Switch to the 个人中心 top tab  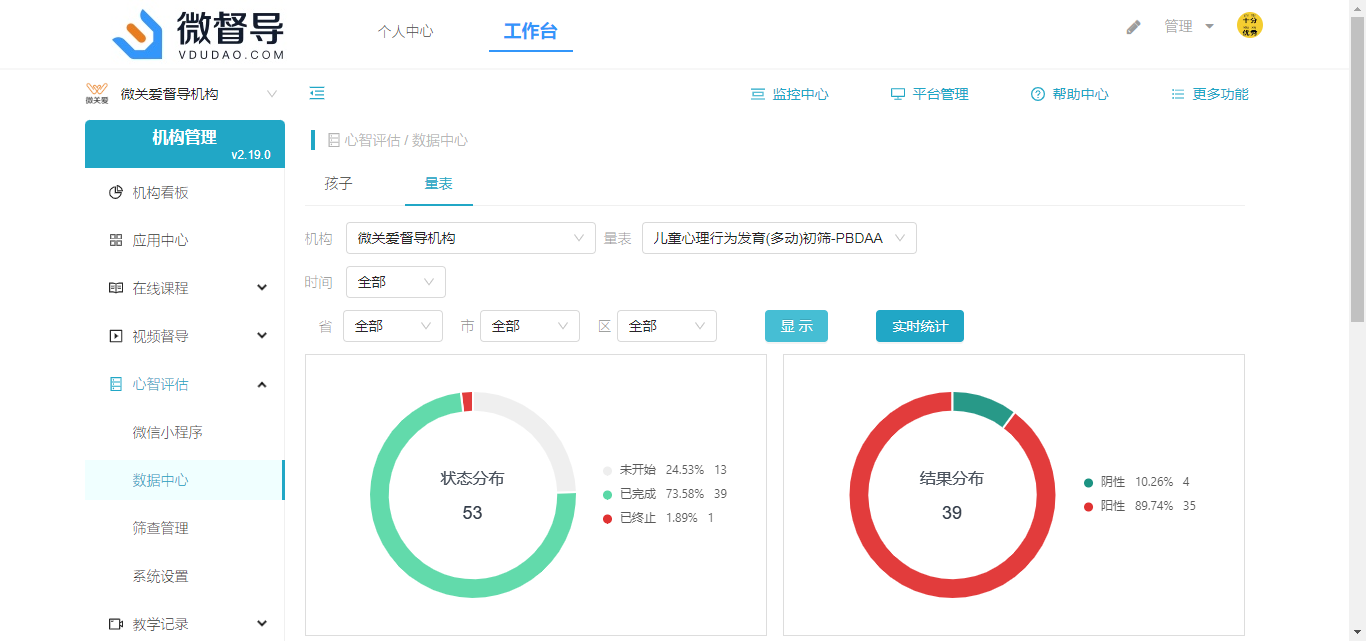[405, 31]
